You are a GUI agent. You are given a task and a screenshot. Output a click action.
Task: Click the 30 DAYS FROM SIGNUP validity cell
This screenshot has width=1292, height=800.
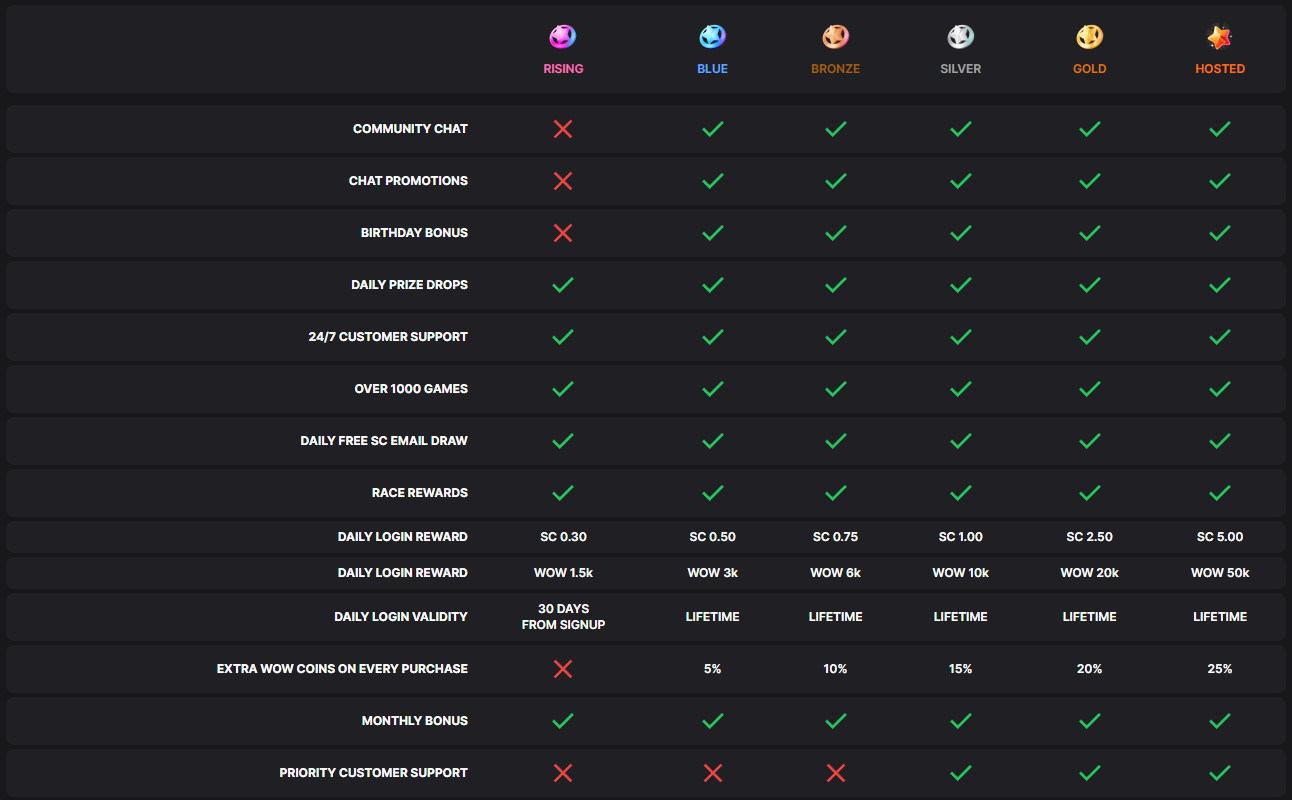[x=563, y=617]
